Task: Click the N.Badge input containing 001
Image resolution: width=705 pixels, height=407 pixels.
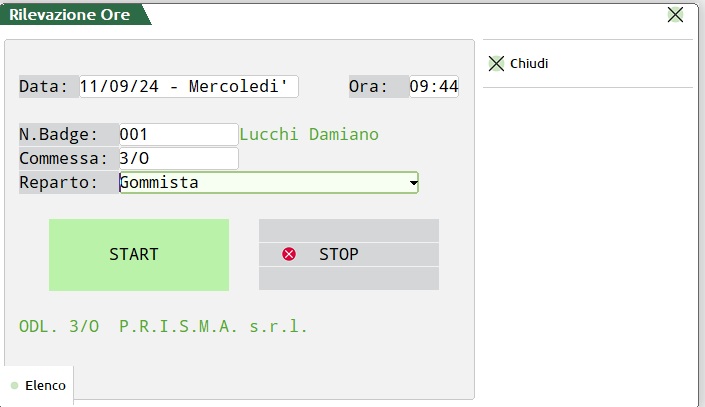Action: pyautogui.click(x=178, y=134)
